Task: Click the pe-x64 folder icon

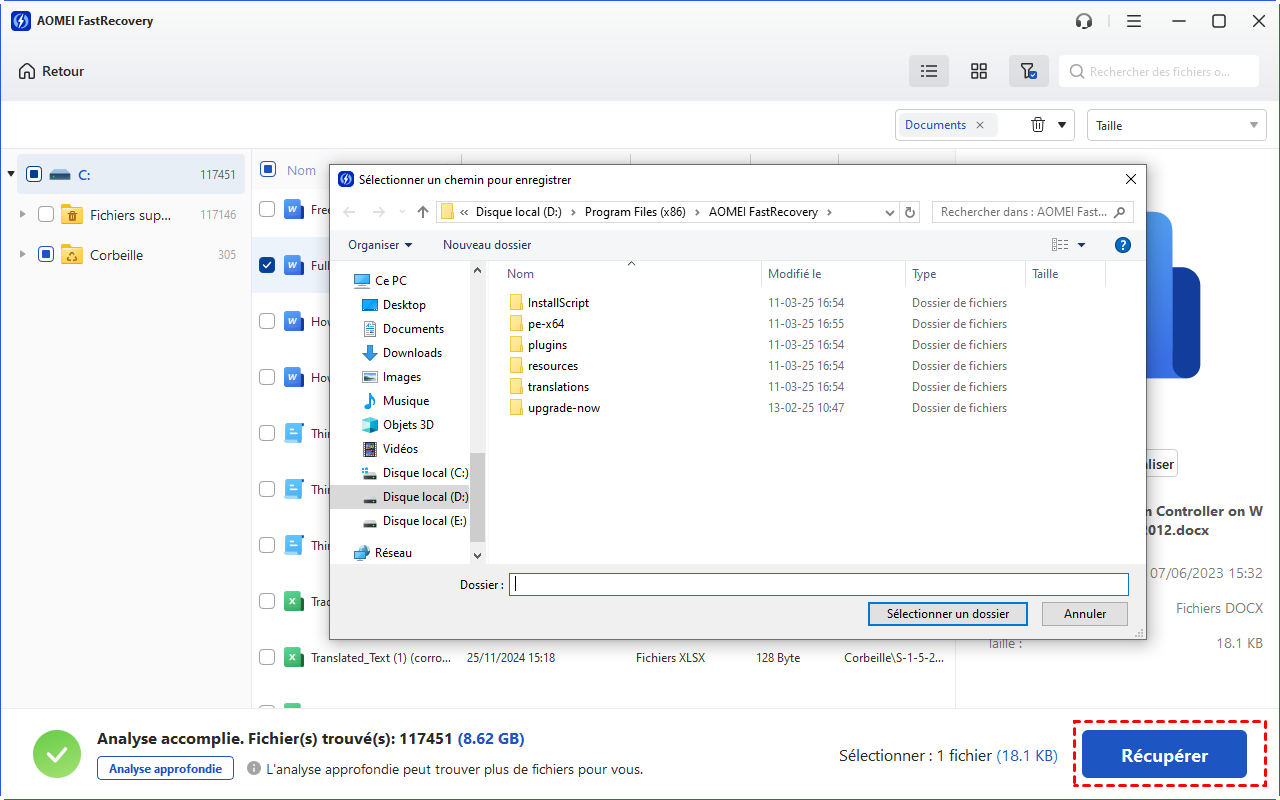Action: point(516,324)
